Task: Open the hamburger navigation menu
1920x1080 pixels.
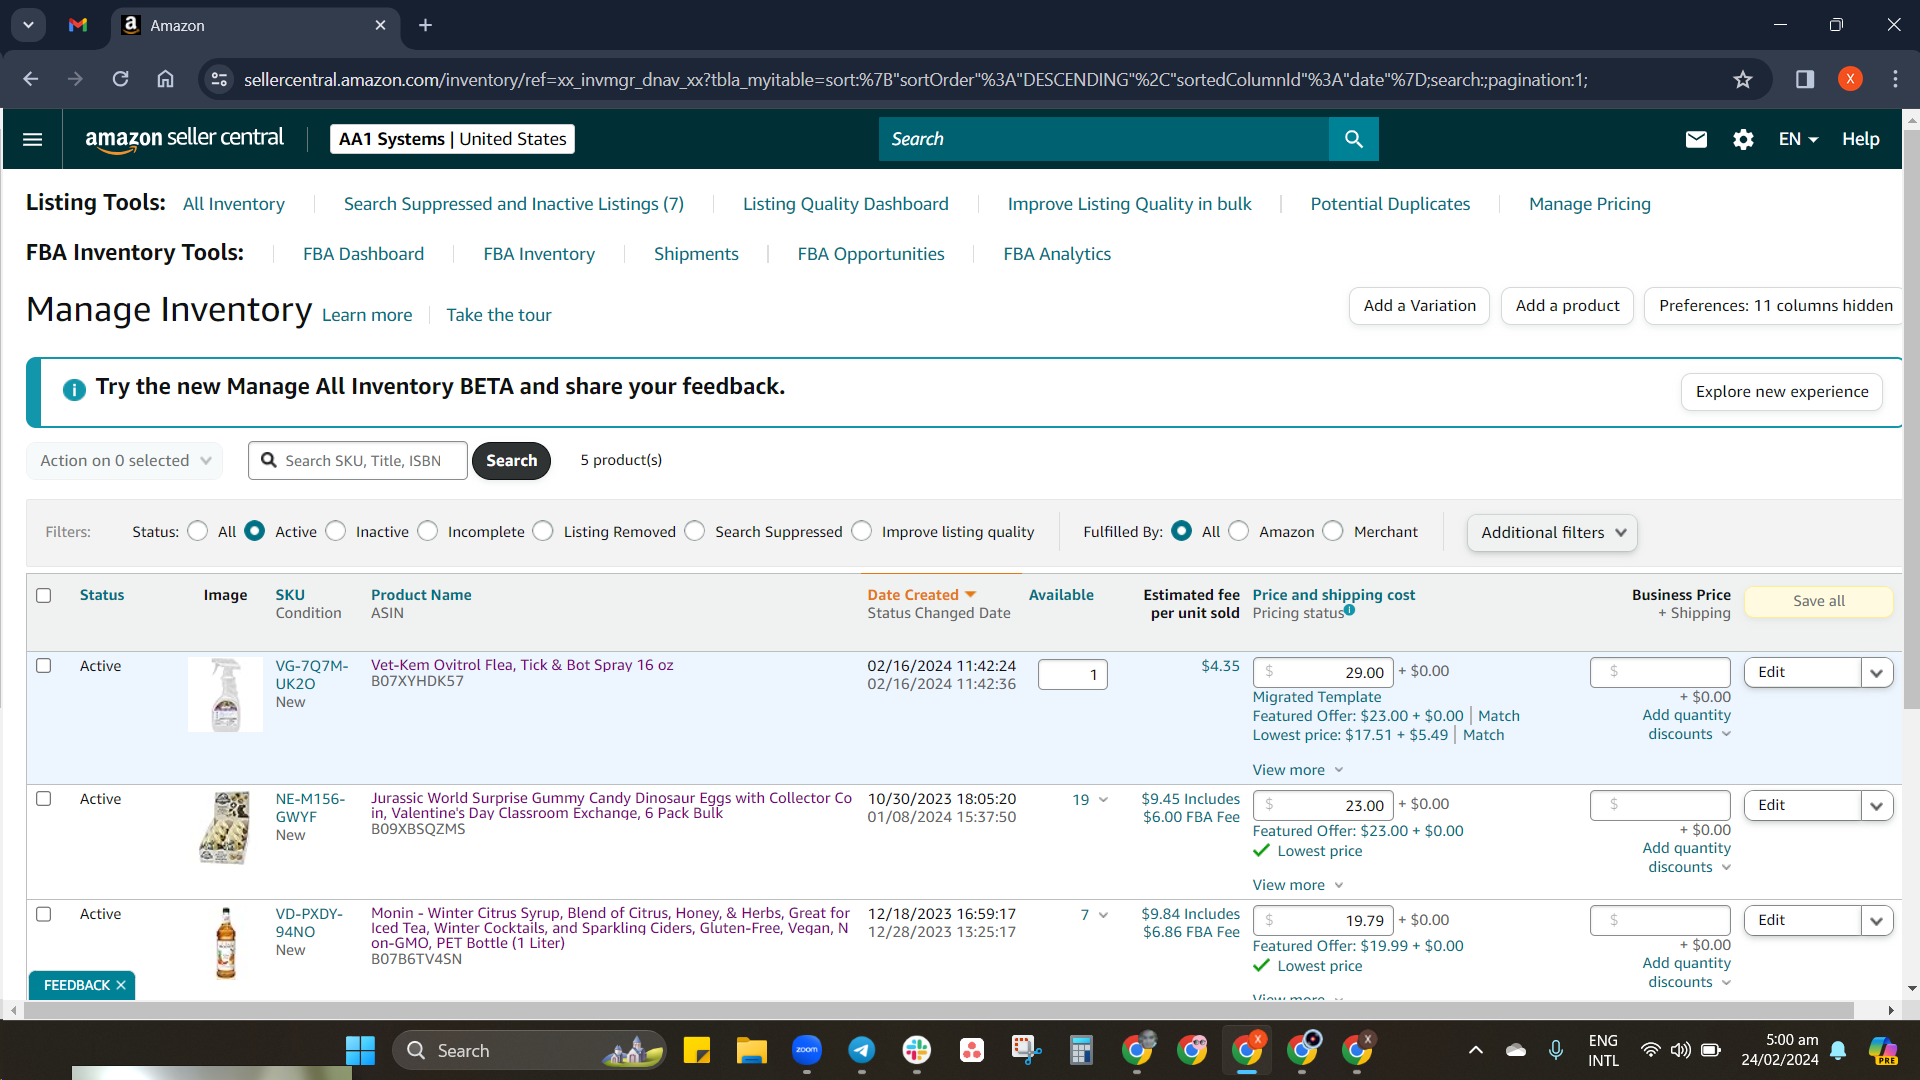Action: click(32, 139)
